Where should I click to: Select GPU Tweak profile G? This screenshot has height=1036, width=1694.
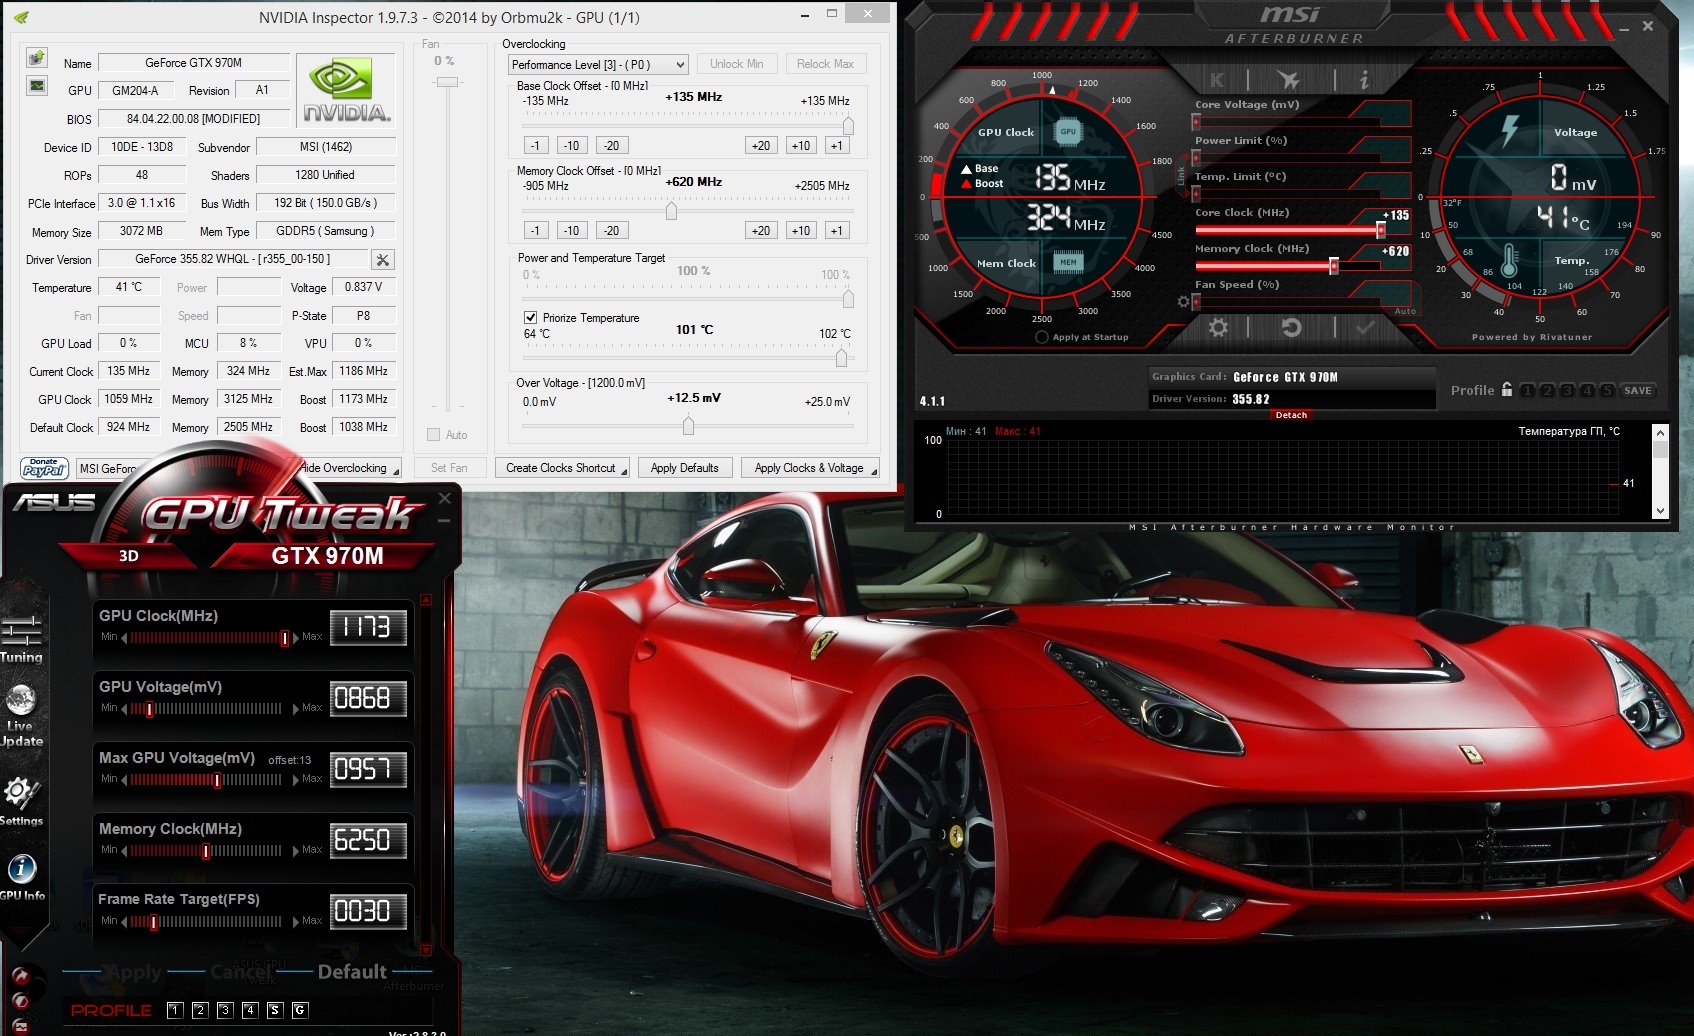tap(299, 1010)
